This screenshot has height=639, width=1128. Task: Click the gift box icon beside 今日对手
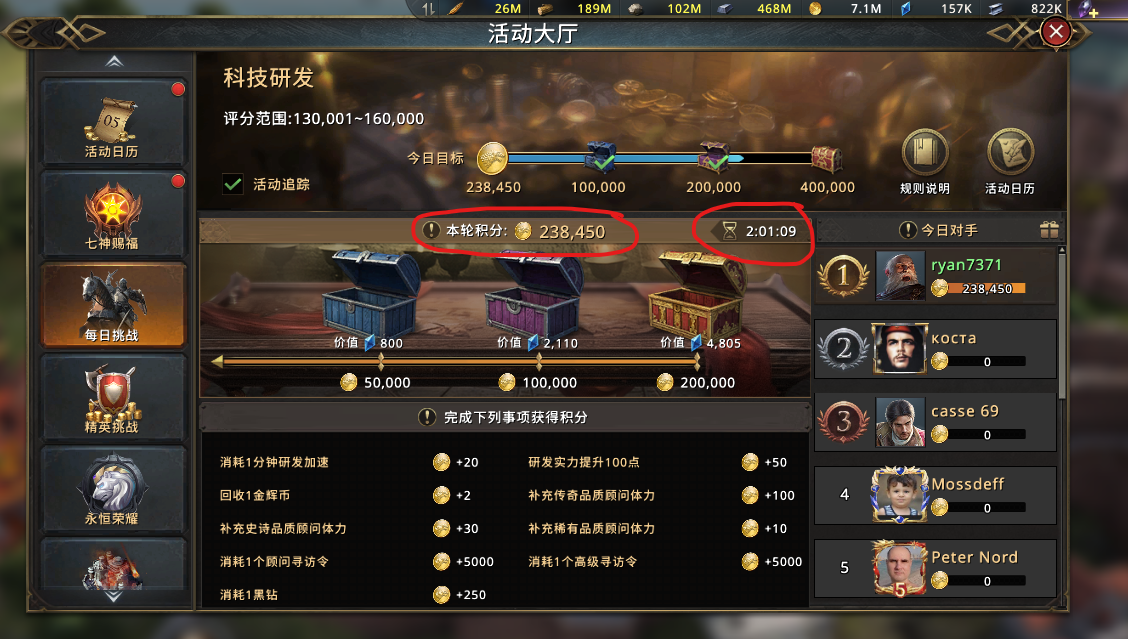click(x=1049, y=230)
